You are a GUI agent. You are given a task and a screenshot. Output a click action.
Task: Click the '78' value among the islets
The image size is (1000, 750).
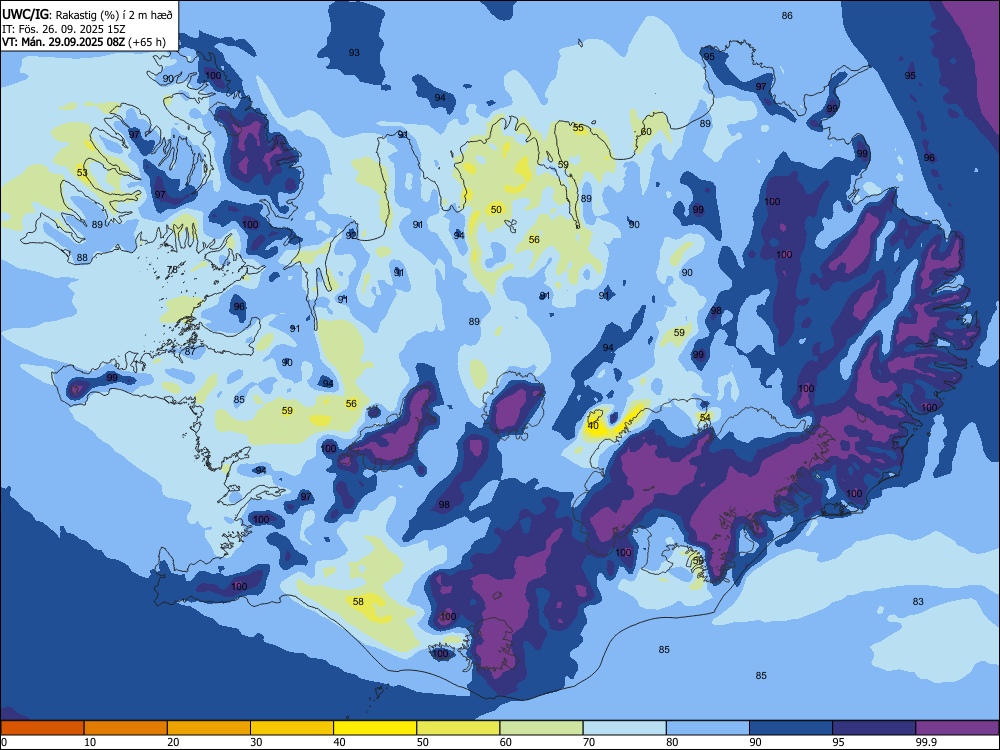pos(172,270)
